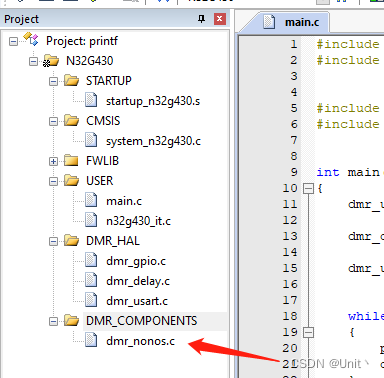Viewport: 384px width, 378px height.
Task: Open dmr_delay.c from the tree
Action: pos(138,281)
